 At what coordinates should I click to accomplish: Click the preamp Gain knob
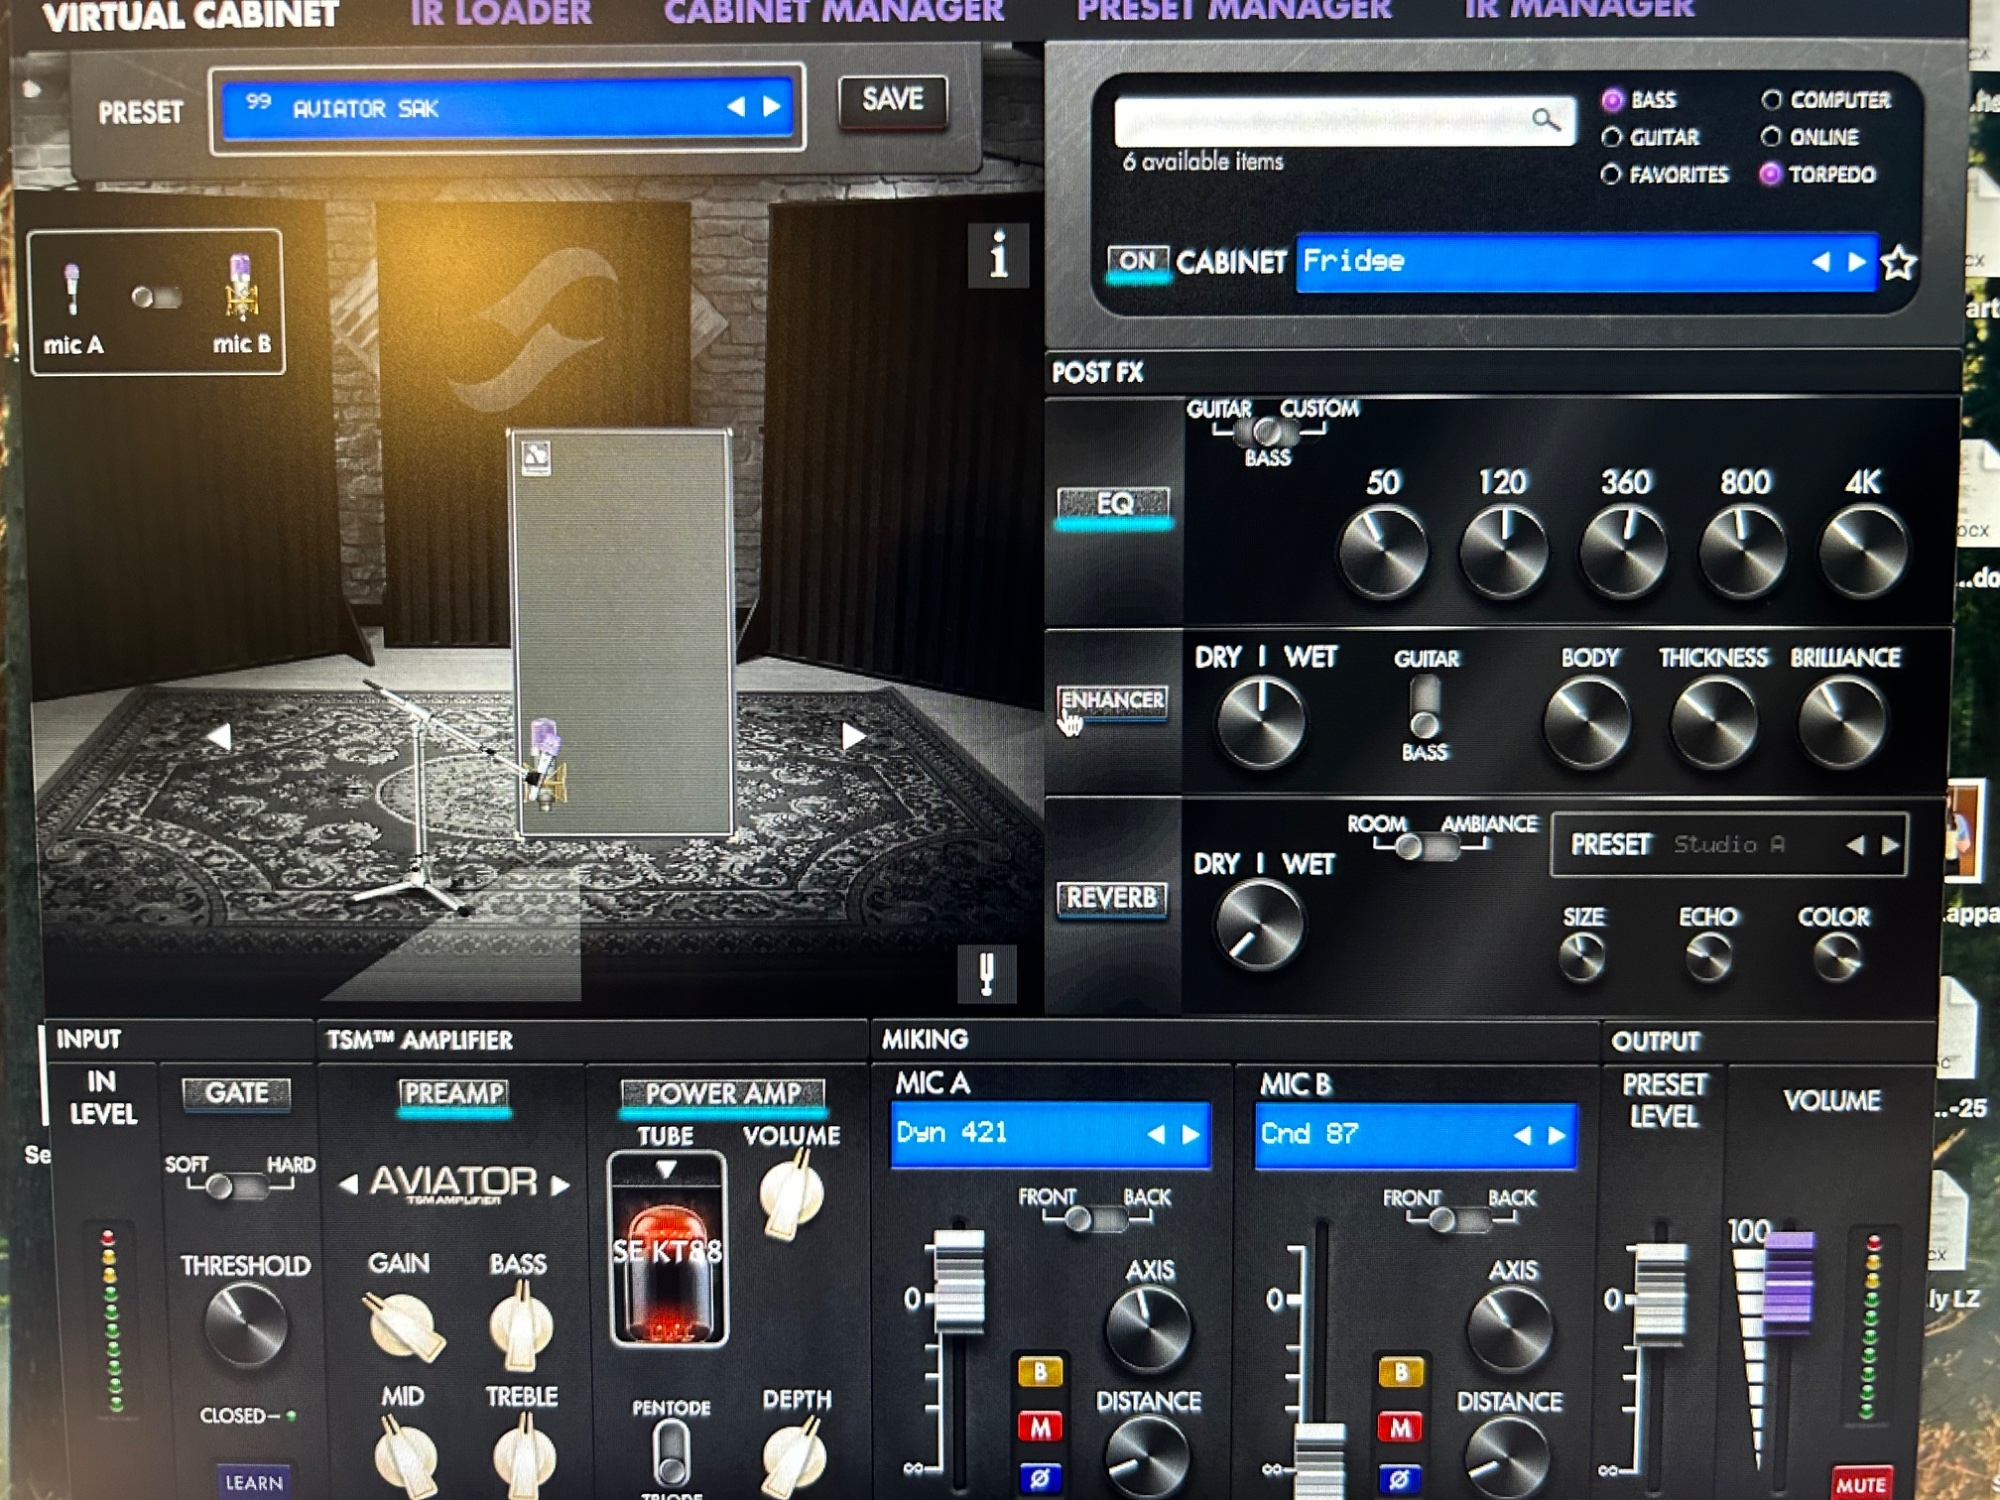(403, 1326)
